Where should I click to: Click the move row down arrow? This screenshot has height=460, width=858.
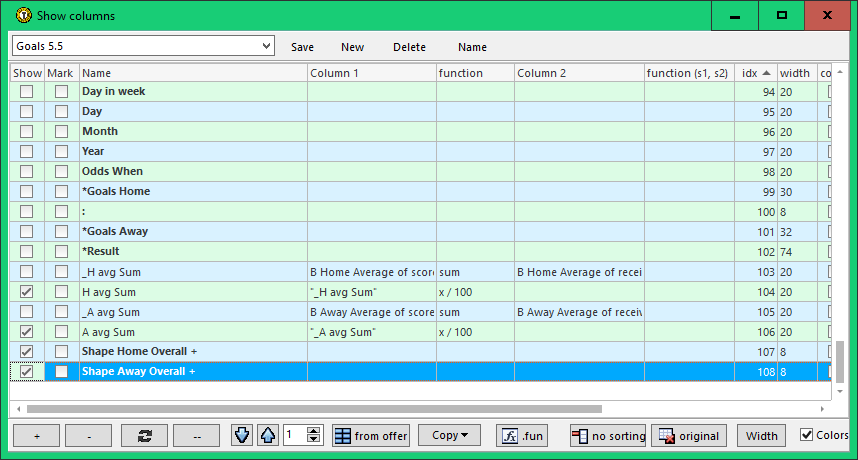[242, 436]
